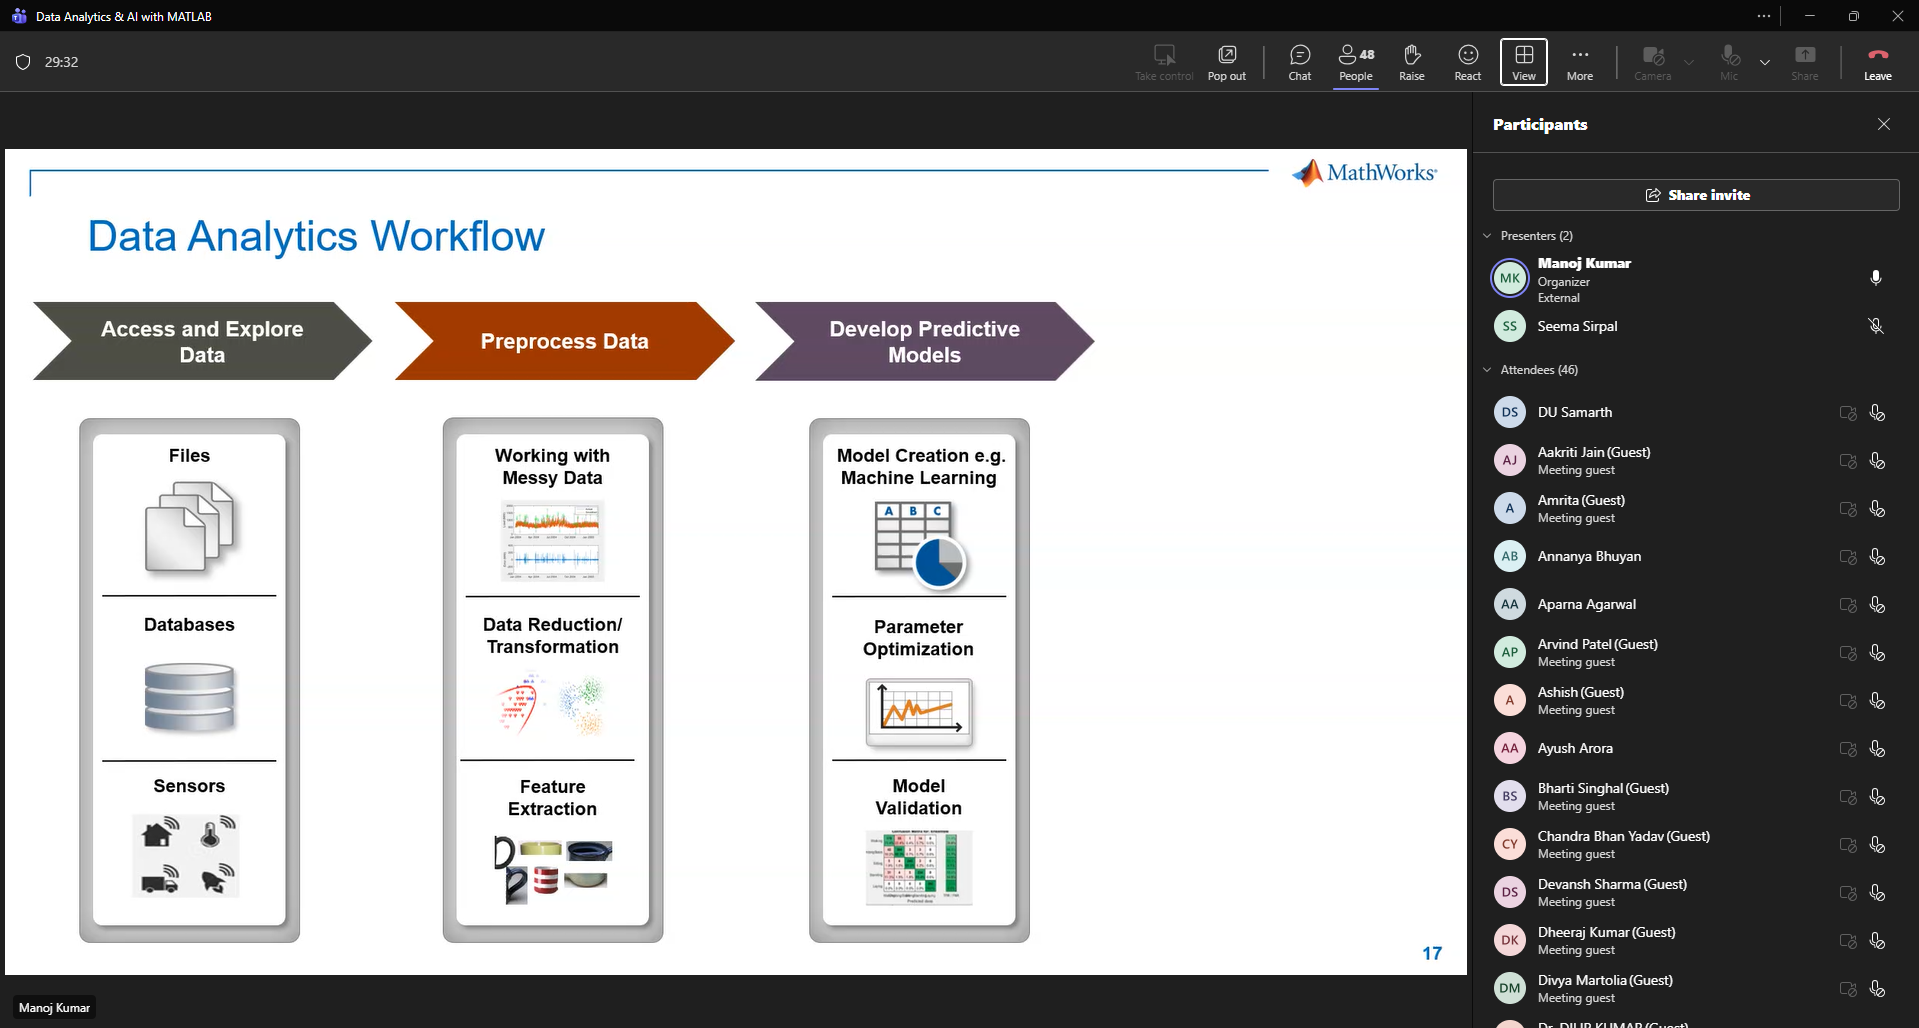Leave the meeting
The height and width of the screenshot is (1028, 1919).
tap(1877, 62)
